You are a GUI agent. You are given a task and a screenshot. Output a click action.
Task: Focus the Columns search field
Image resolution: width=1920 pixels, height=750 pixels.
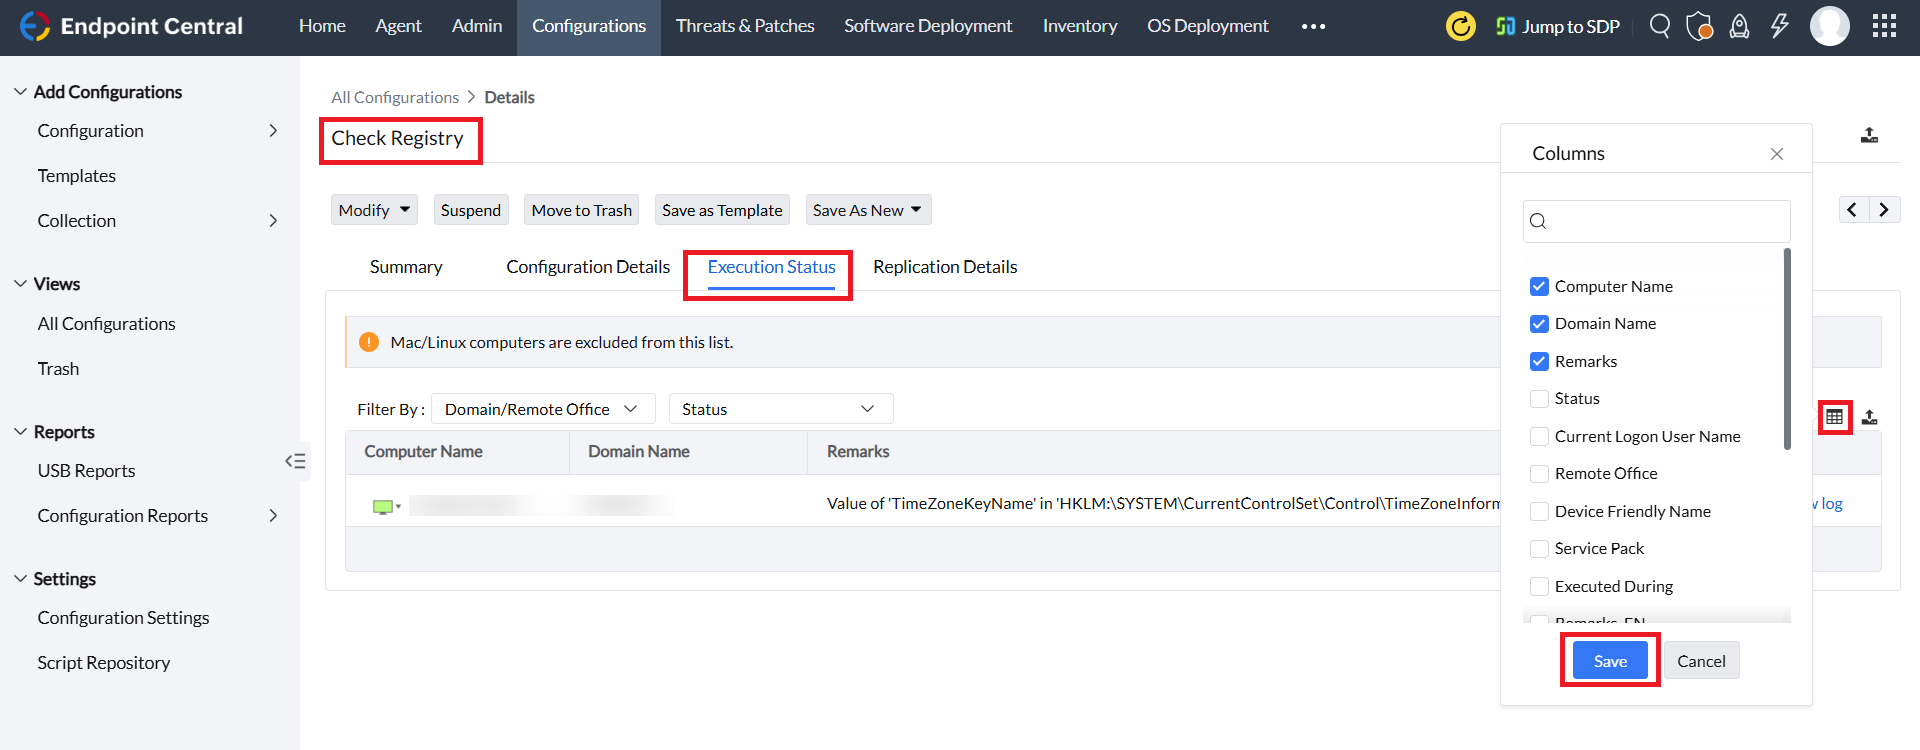click(x=1657, y=221)
